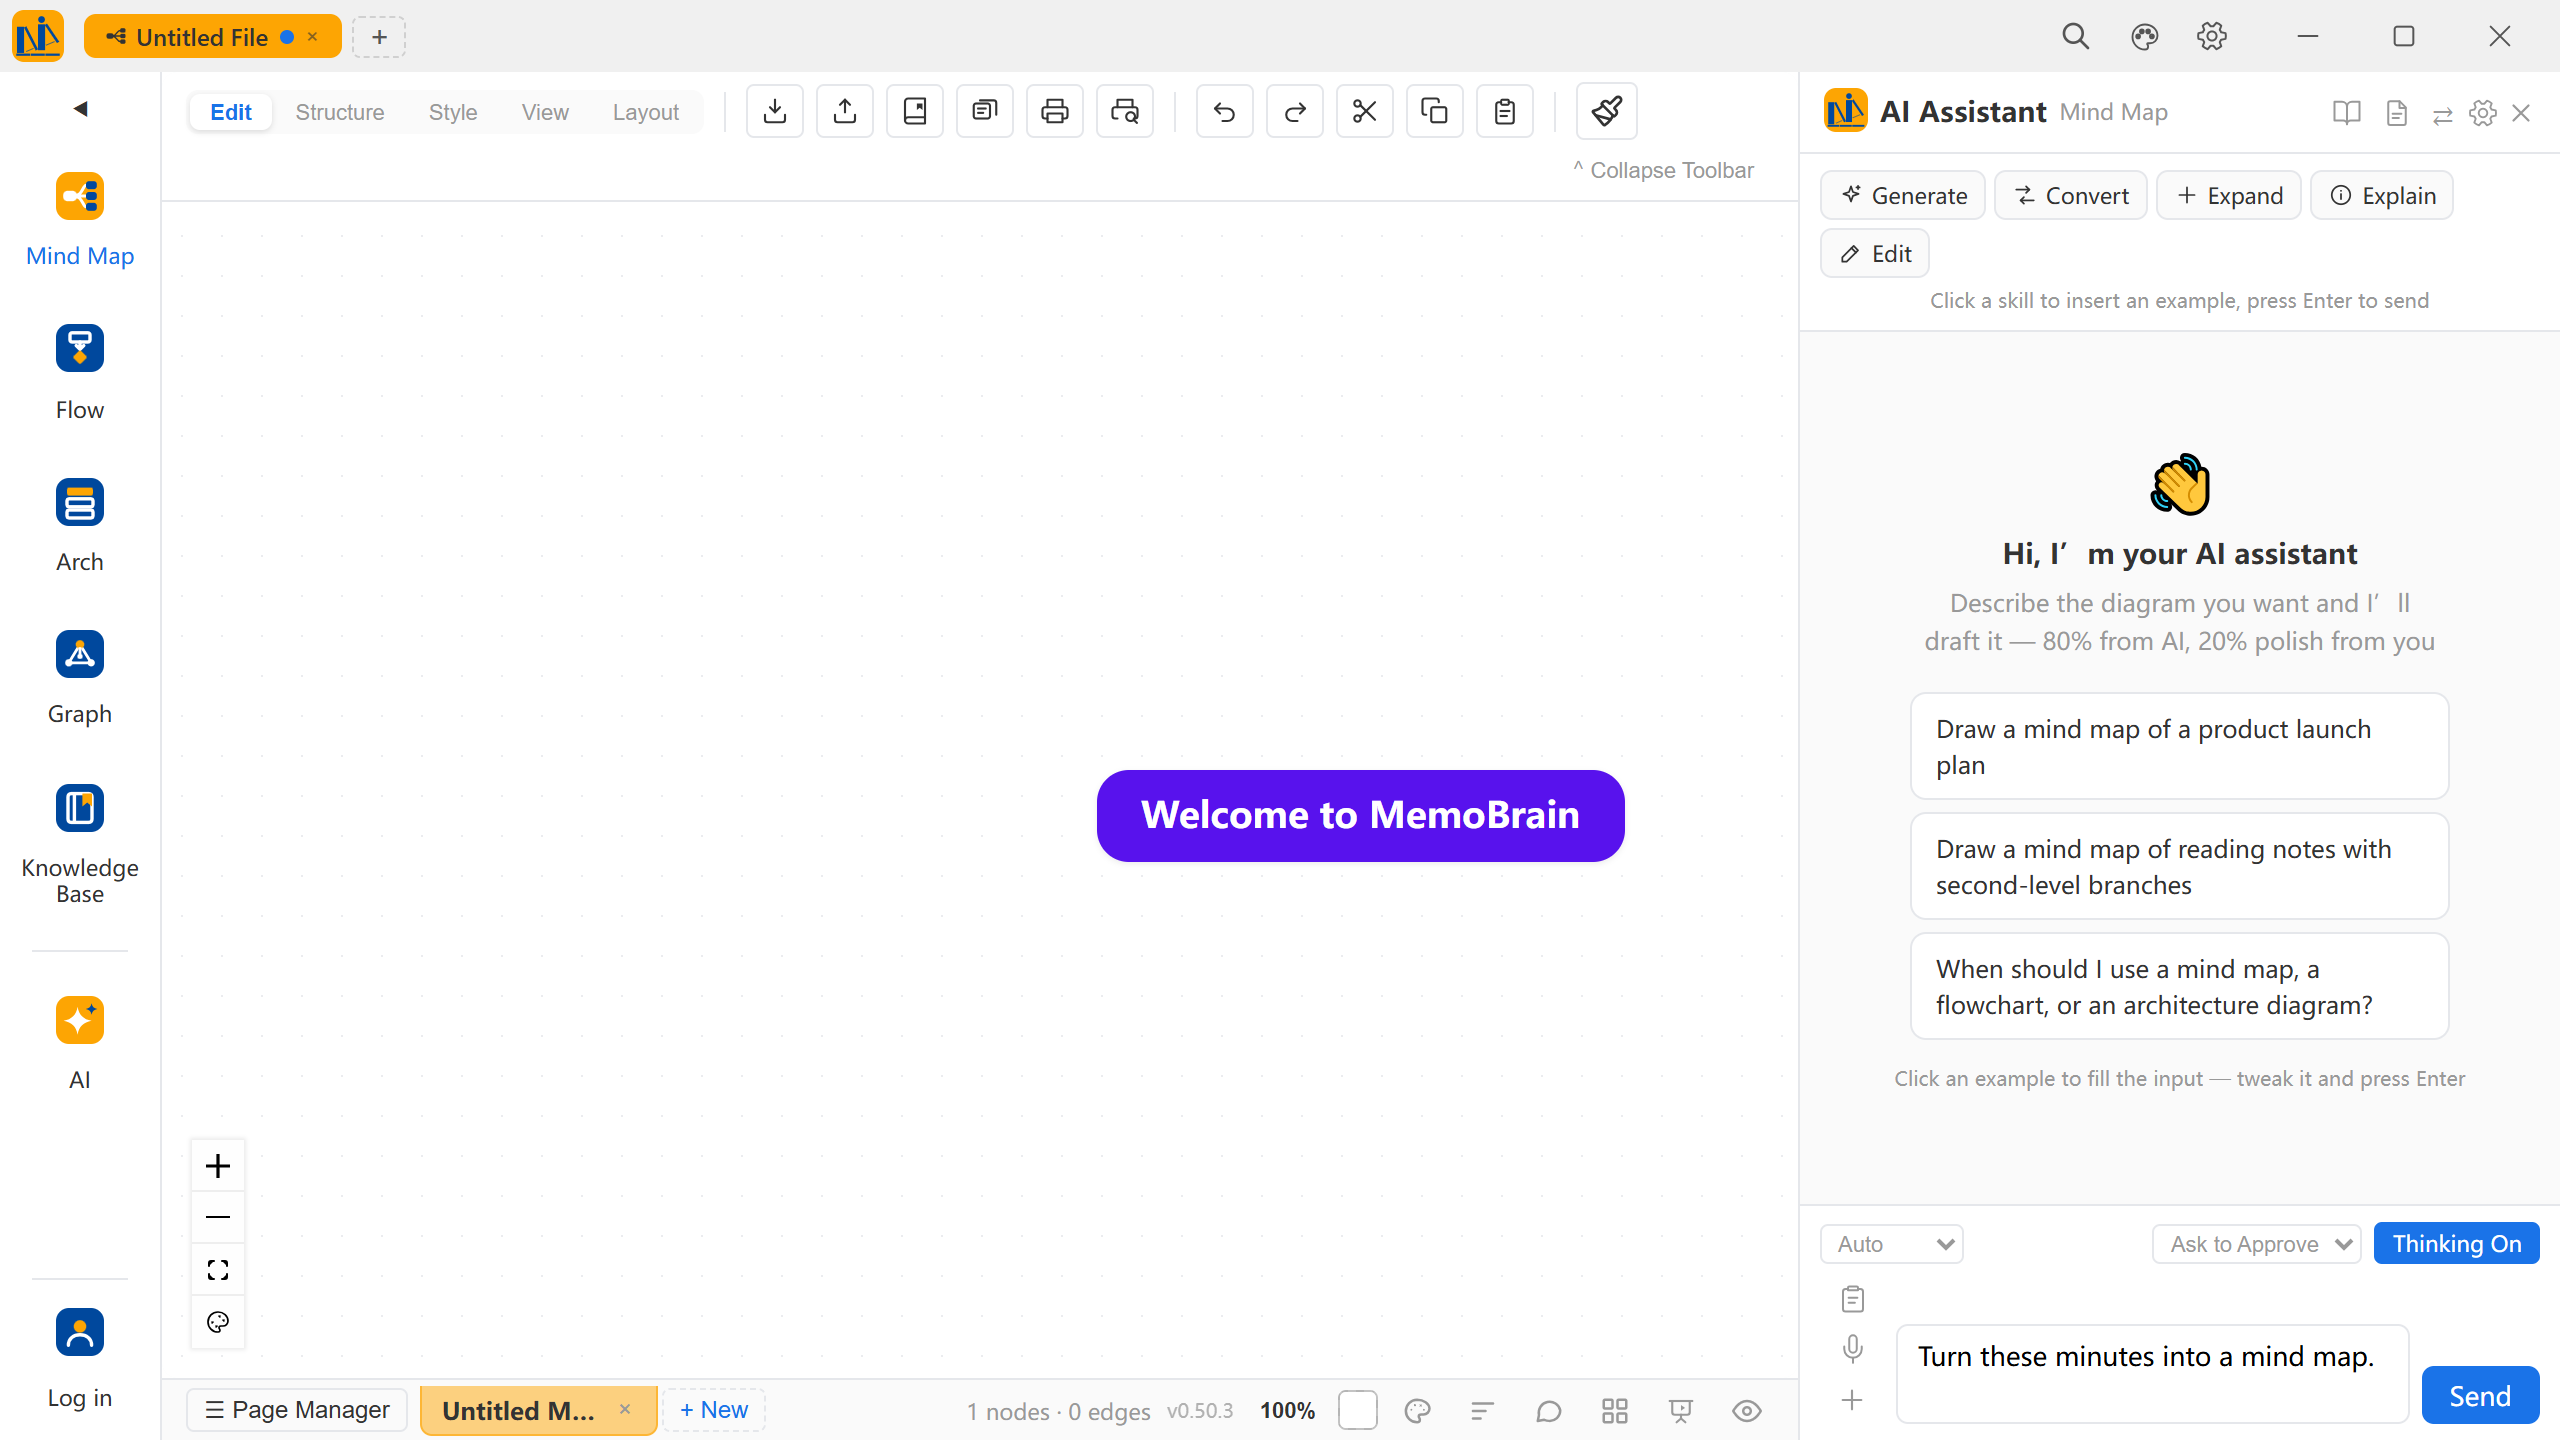
Task: Switch to the View tab
Action: [x=545, y=112]
